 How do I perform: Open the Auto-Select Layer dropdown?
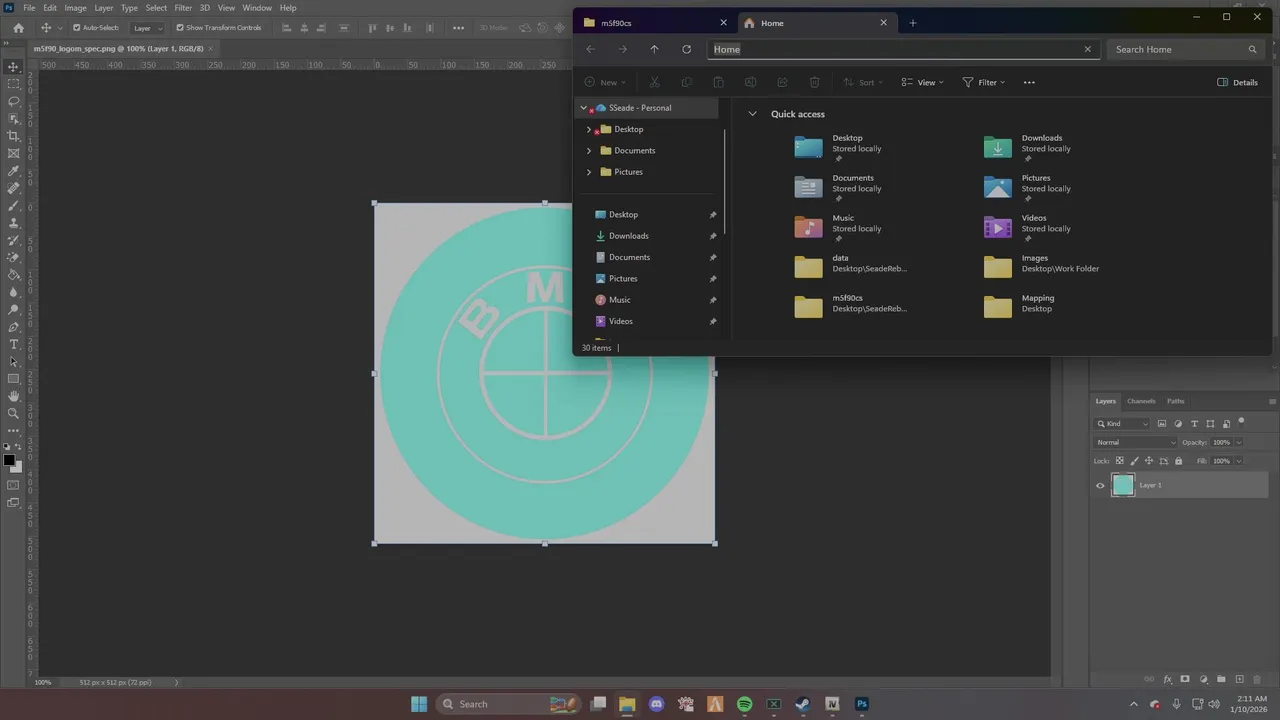148,28
